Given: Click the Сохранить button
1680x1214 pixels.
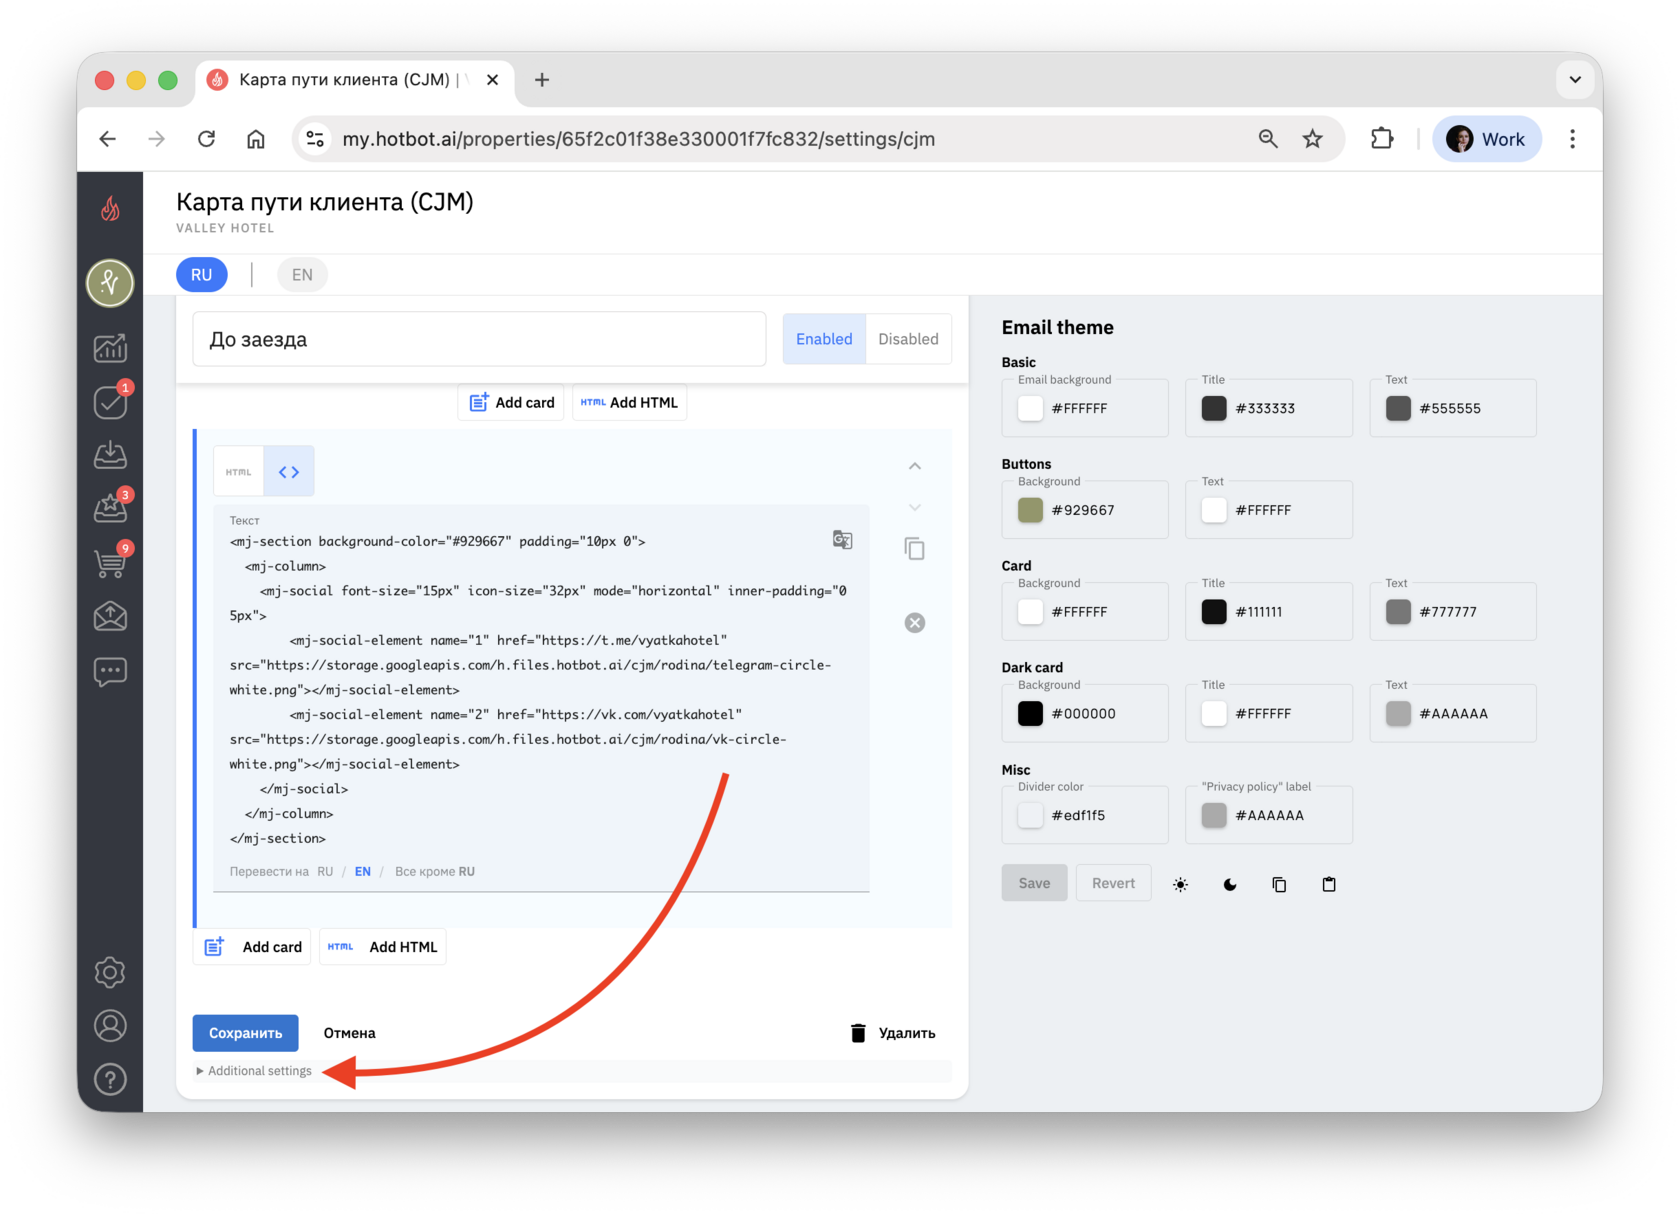Looking at the screenshot, I should 246,1033.
